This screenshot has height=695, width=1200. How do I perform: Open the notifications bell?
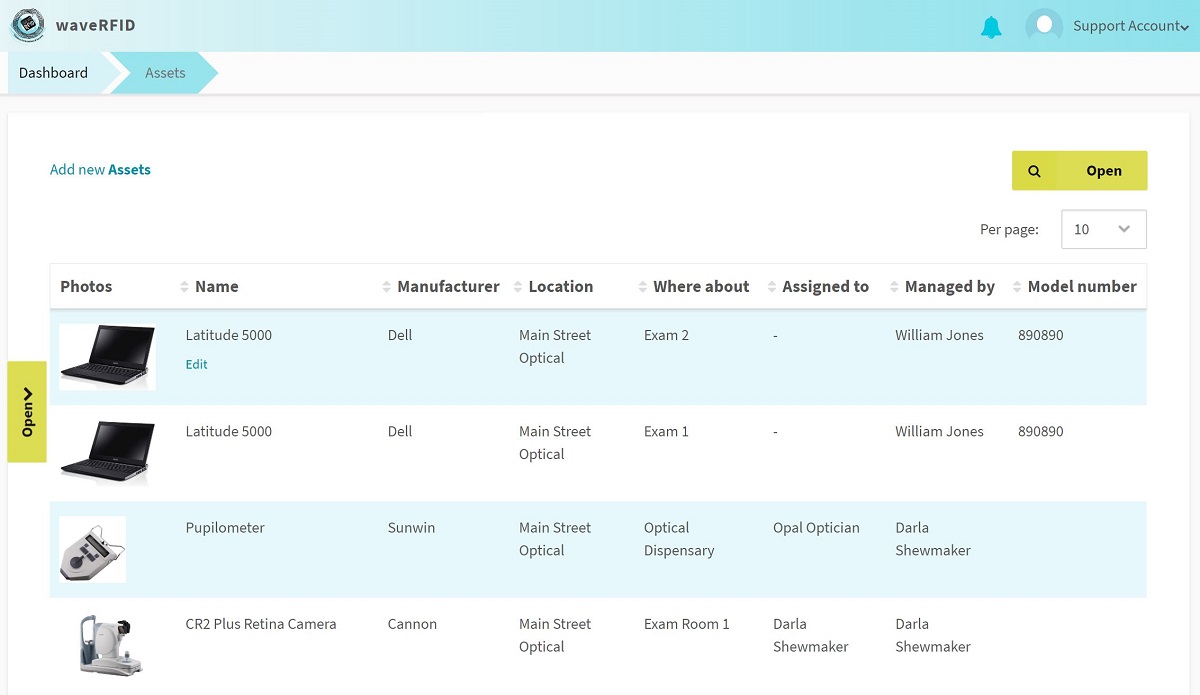(991, 27)
